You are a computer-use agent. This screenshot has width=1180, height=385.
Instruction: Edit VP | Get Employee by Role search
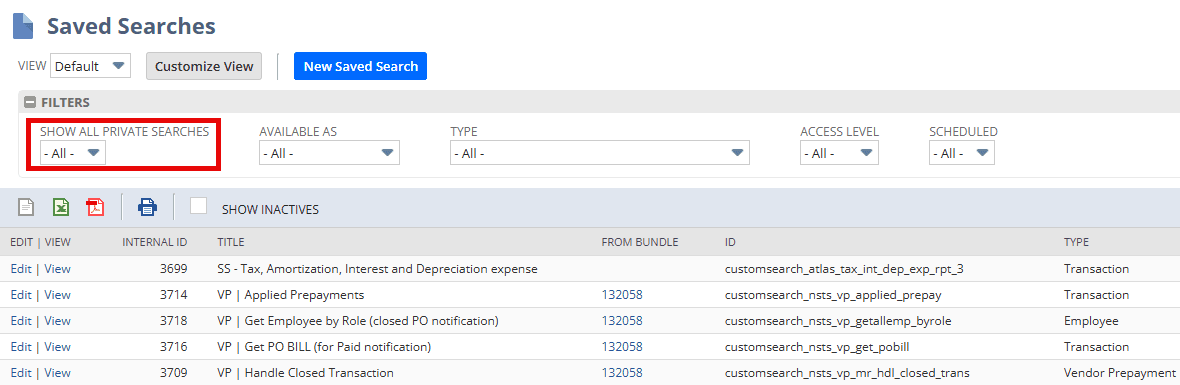click(21, 321)
